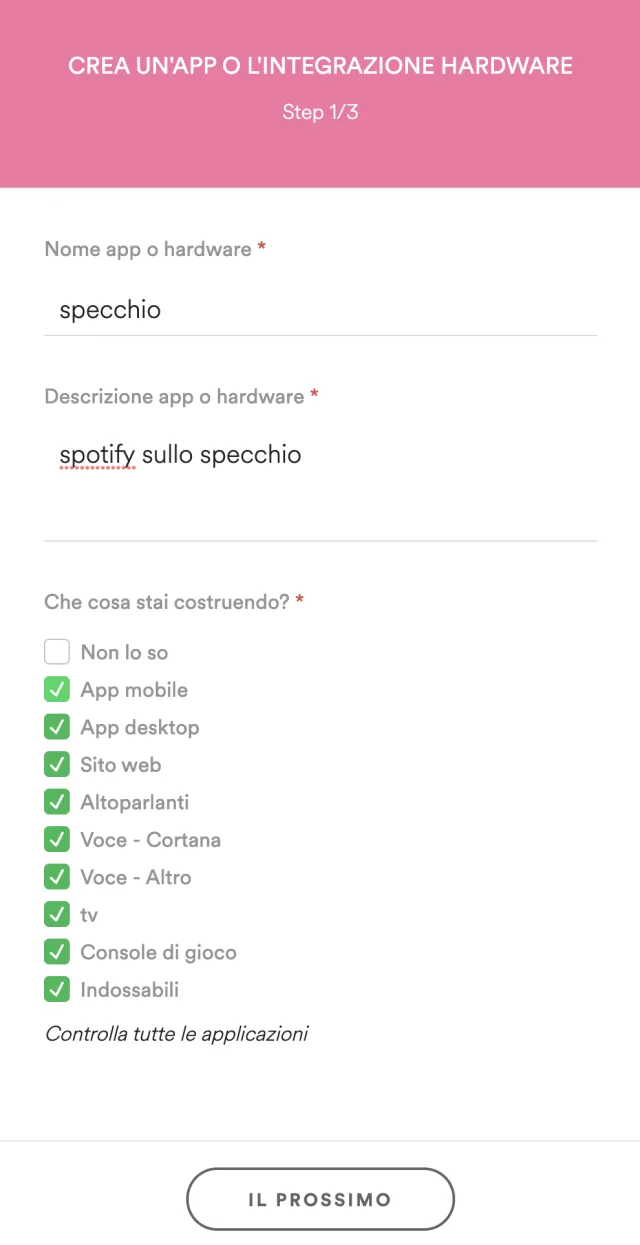Uncheck the "Voce - Altro" option
640x1245 pixels.
[57, 877]
